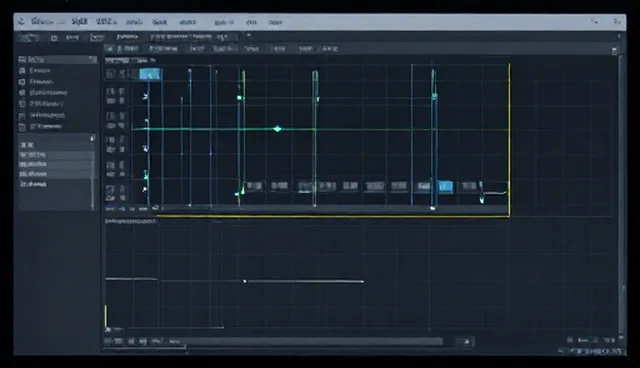Click the square outline icon in the upper toolbar
Viewport: 640px width, 368px height.
[x=54, y=38]
